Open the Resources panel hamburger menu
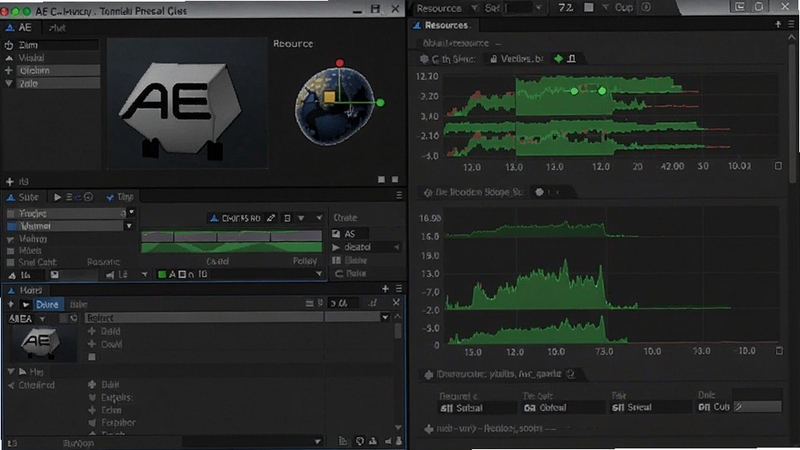Image resolution: width=800 pixels, height=450 pixels. pyautogui.click(x=791, y=24)
